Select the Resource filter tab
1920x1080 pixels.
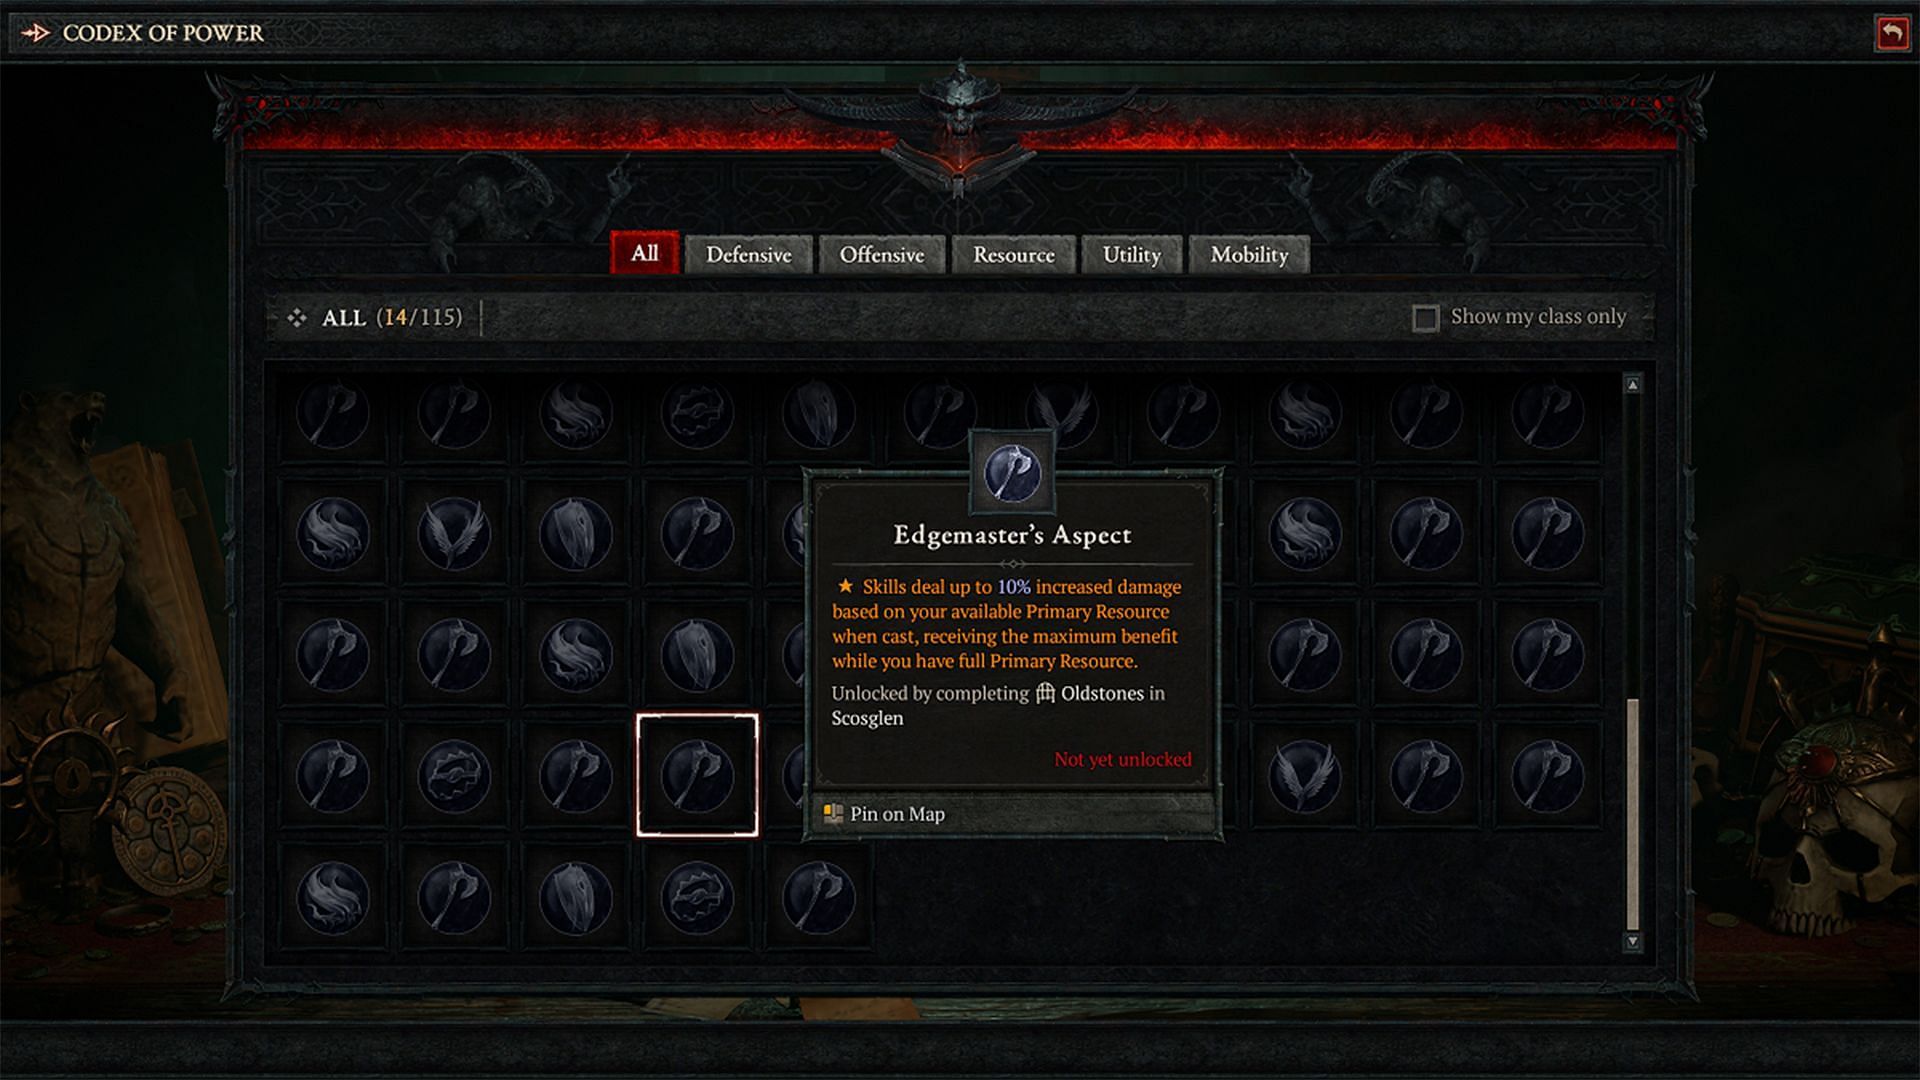(x=1015, y=253)
